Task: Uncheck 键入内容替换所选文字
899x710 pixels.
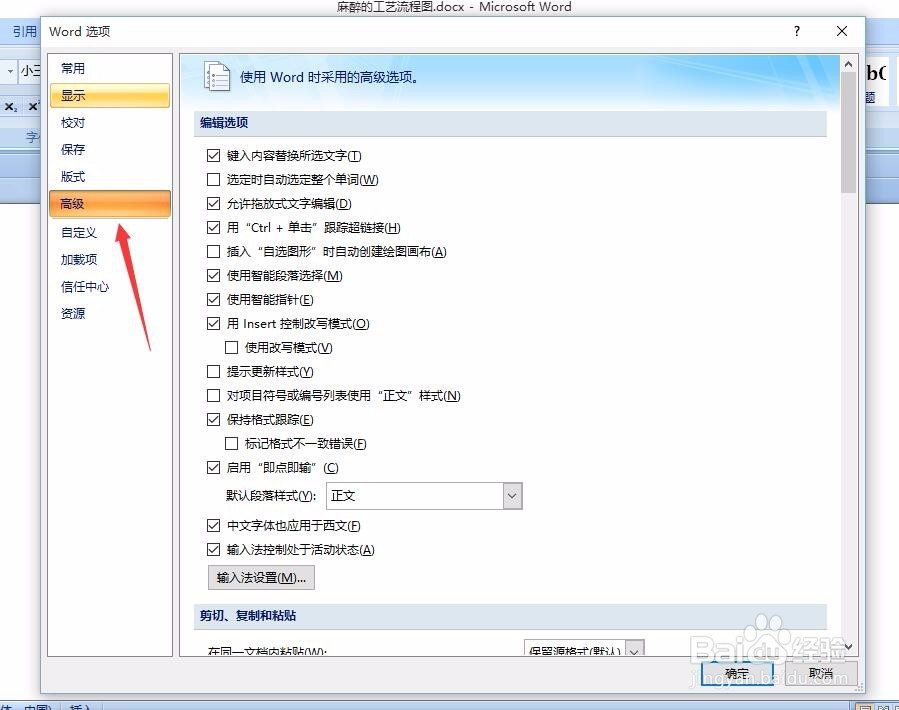Action: pos(213,155)
